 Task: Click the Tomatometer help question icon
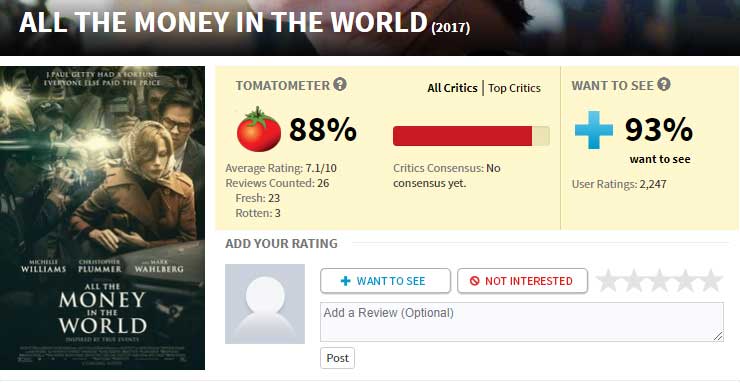point(340,85)
